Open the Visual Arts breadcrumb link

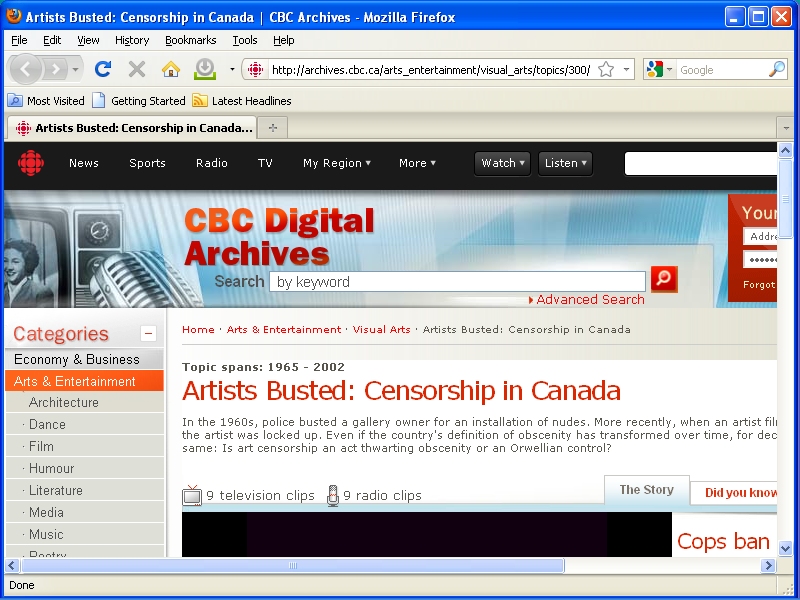381,329
